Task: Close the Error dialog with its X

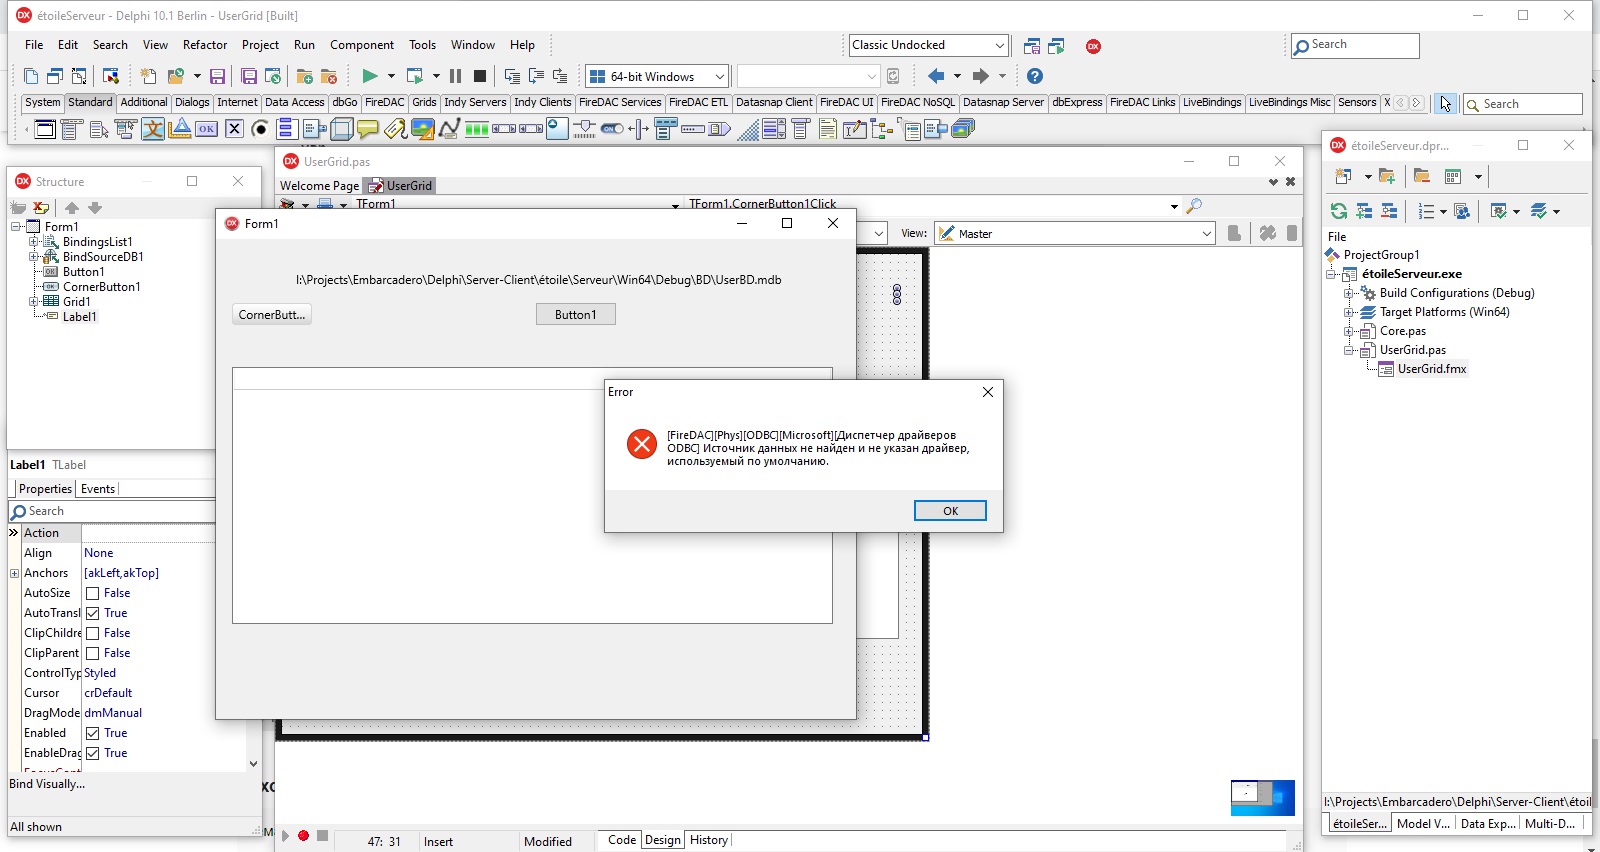Action: (988, 392)
